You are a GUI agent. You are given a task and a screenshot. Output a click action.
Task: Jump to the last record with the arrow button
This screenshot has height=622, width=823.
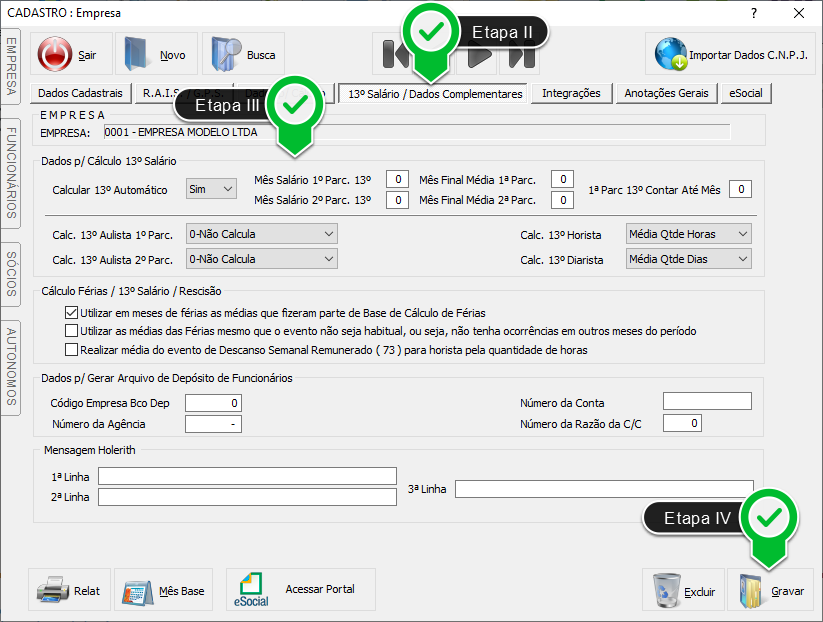pos(522,56)
